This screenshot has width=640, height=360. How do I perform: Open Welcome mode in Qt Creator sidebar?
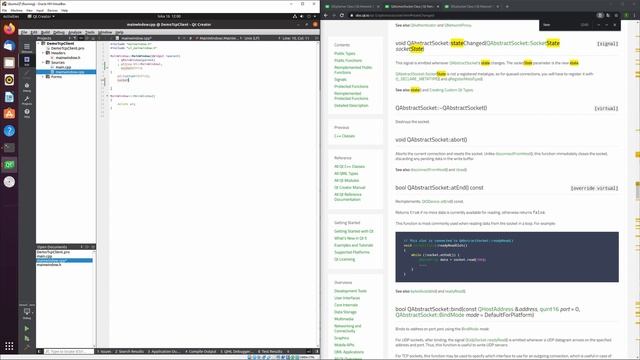tap(27, 48)
